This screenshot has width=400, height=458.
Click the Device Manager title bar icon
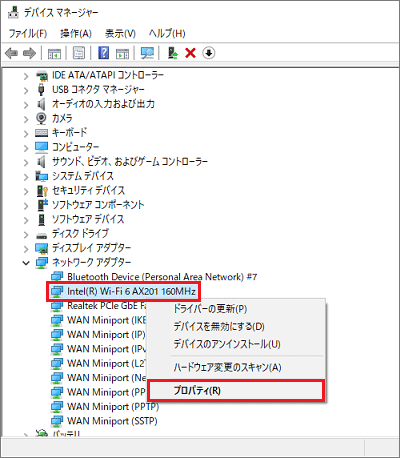[13, 13]
